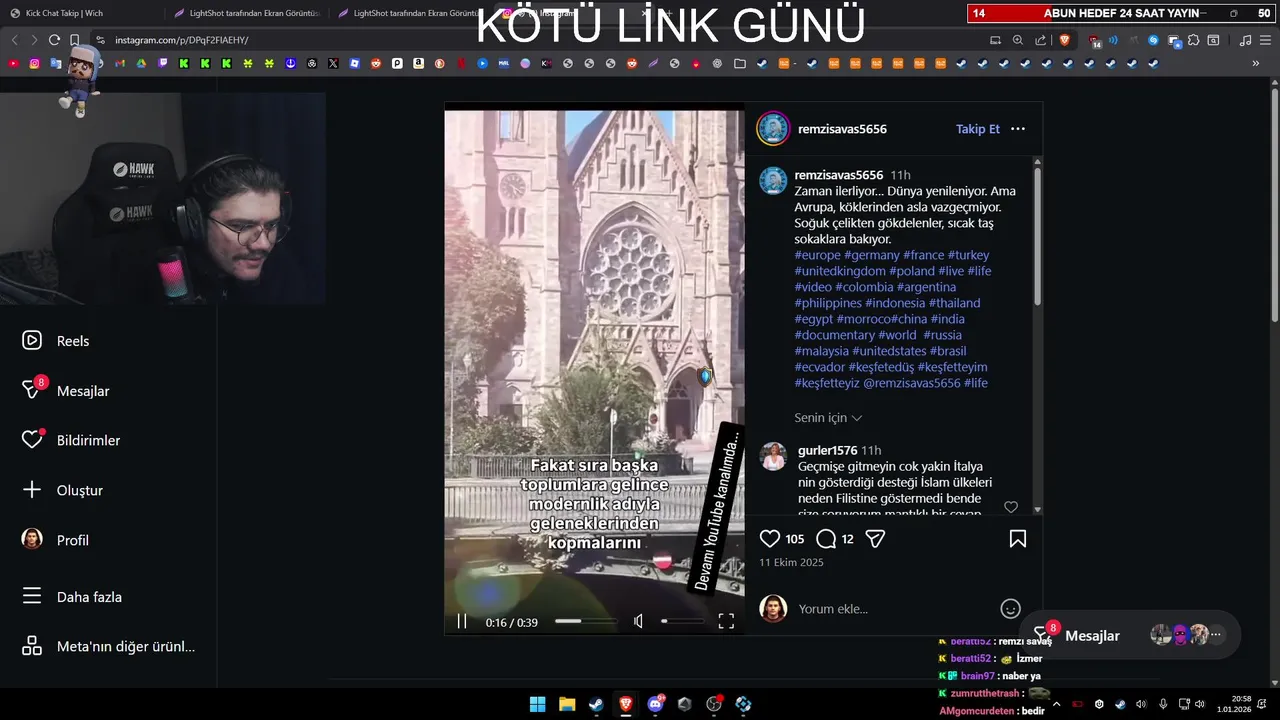Share the post with the paper-plane icon
The image size is (1280, 720).
(875, 539)
